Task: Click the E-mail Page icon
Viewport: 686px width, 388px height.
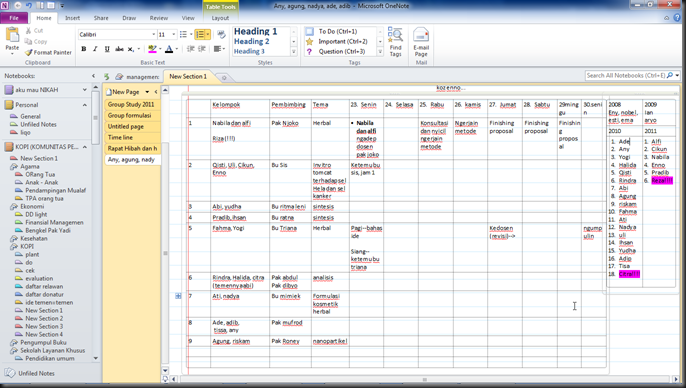Action: pos(421,42)
